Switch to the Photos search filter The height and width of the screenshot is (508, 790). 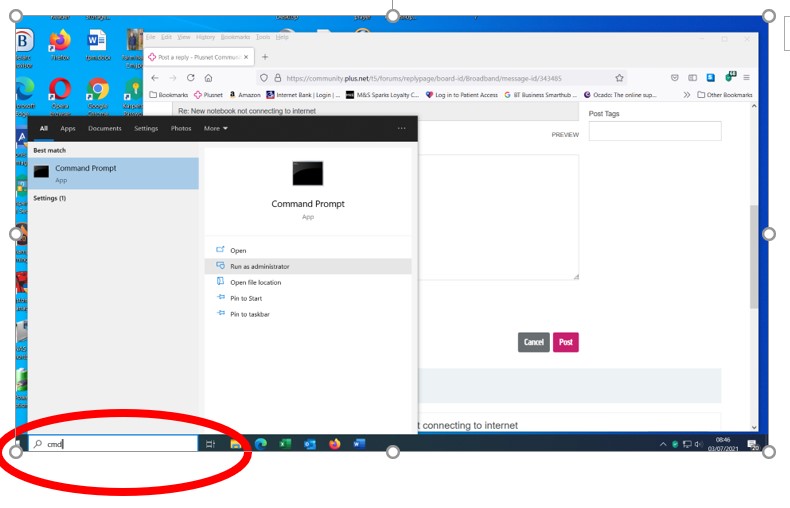tap(181, 129)
